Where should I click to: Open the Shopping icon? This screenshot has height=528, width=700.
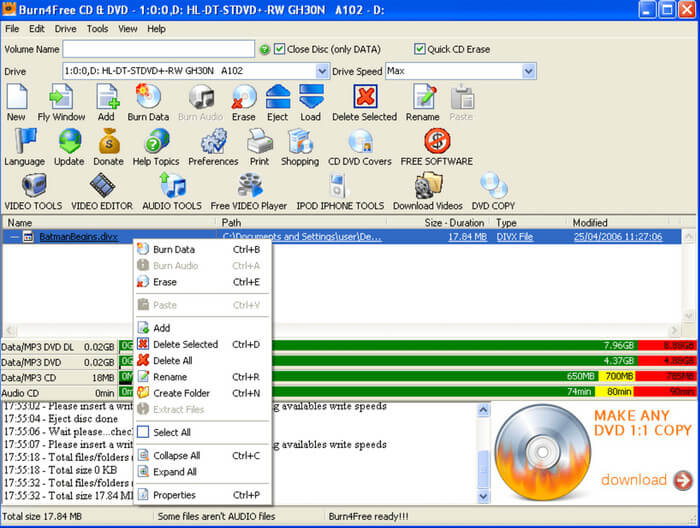point(300,141)
